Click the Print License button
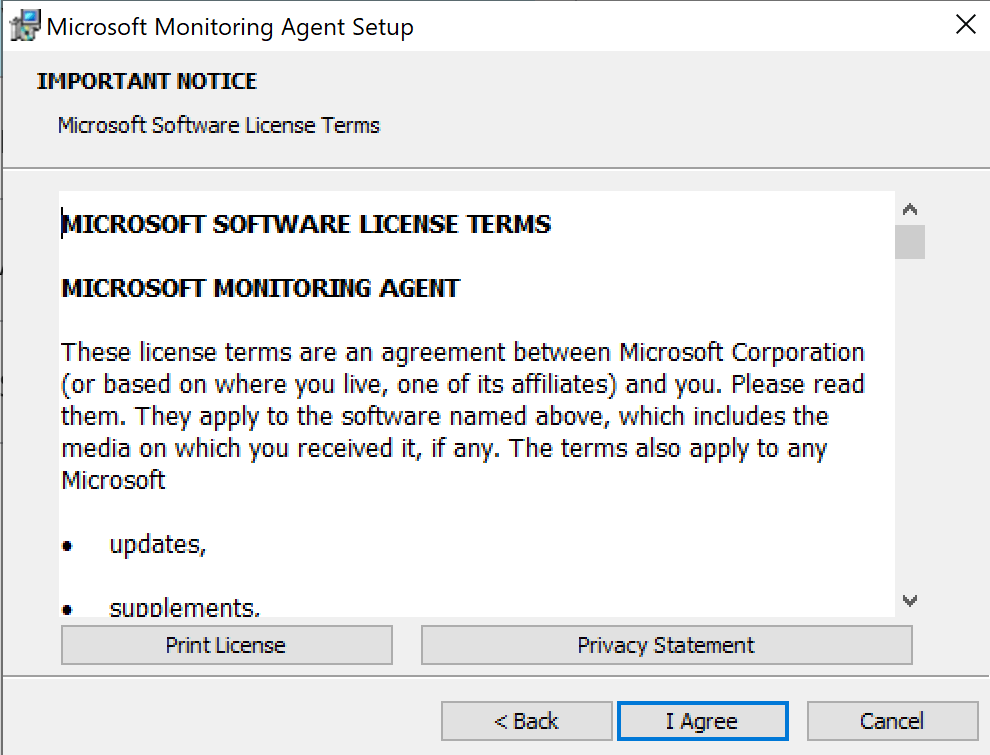The width and height of the screenshot is (990, 755). pos(226,645)
